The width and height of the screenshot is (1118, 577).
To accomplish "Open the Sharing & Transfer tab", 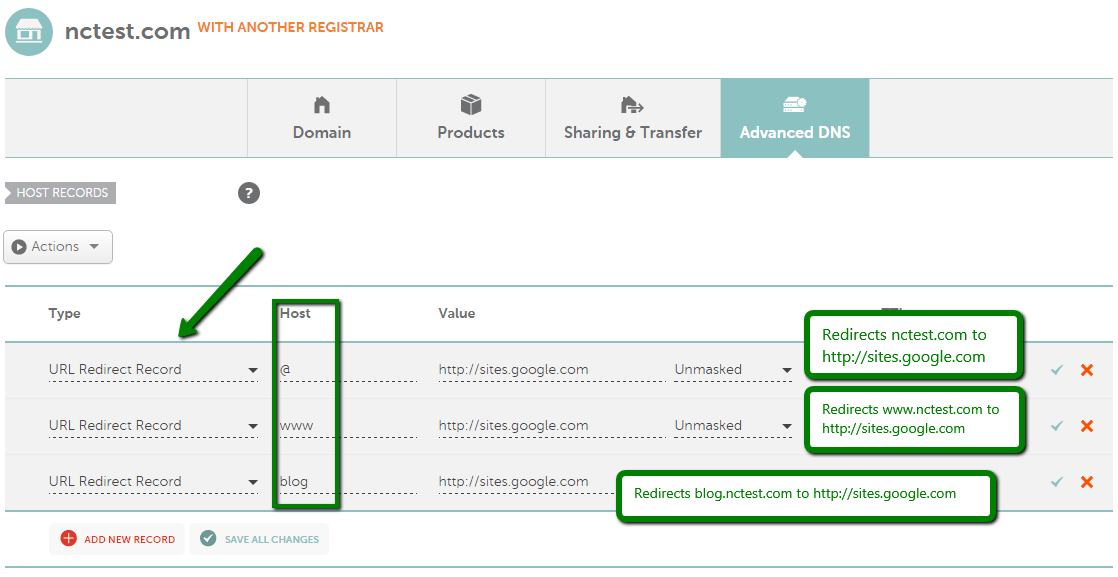I will click(x=633, y=118).
